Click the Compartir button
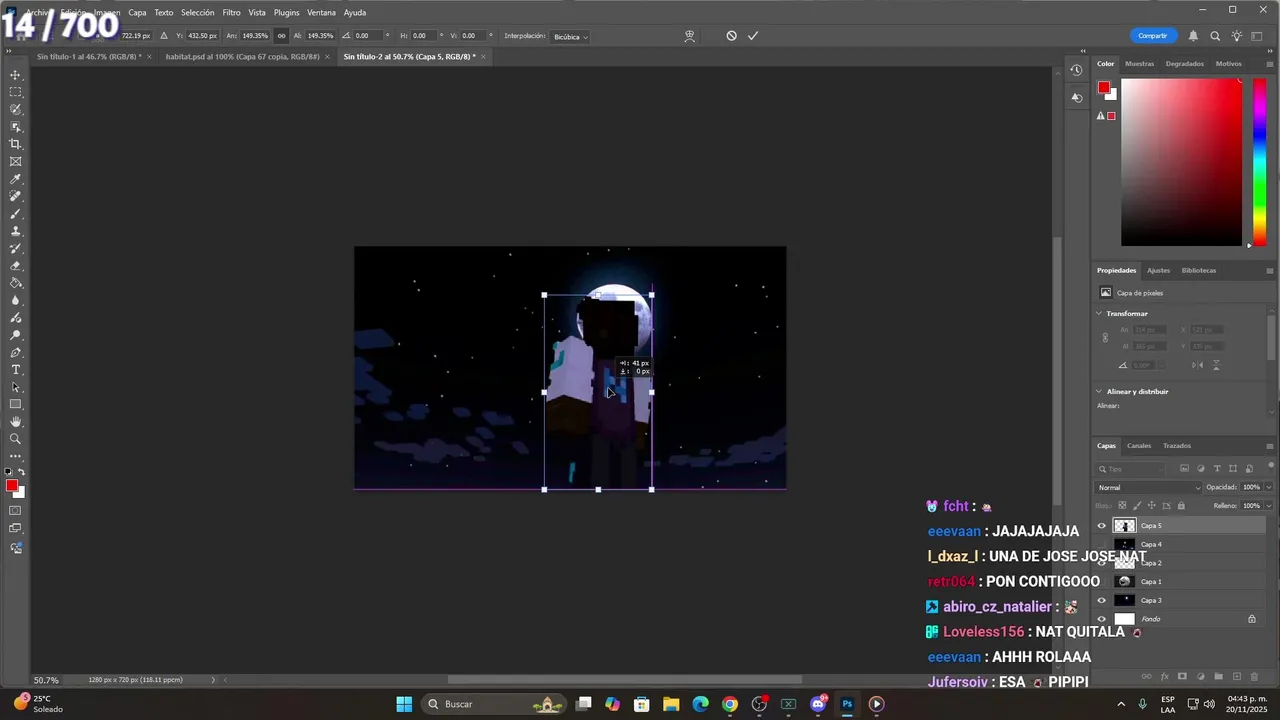The width and height of the screenshot is (1280, 720). [x=1152, y=36]
